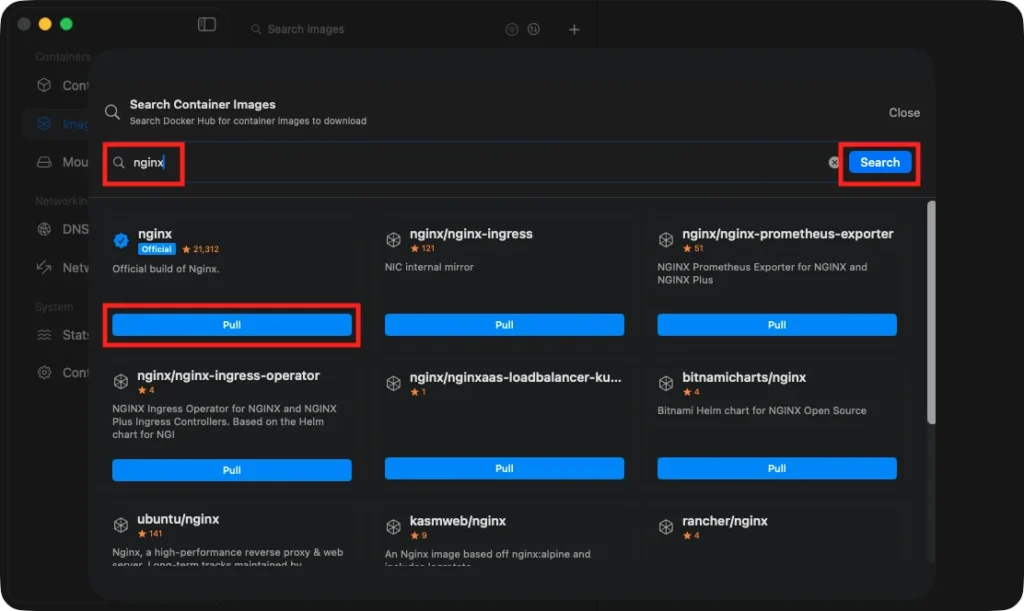Select the rancher/nginx title
Image resolution: width=1024 pixels, height=611 pixels.
pos(724,521)
